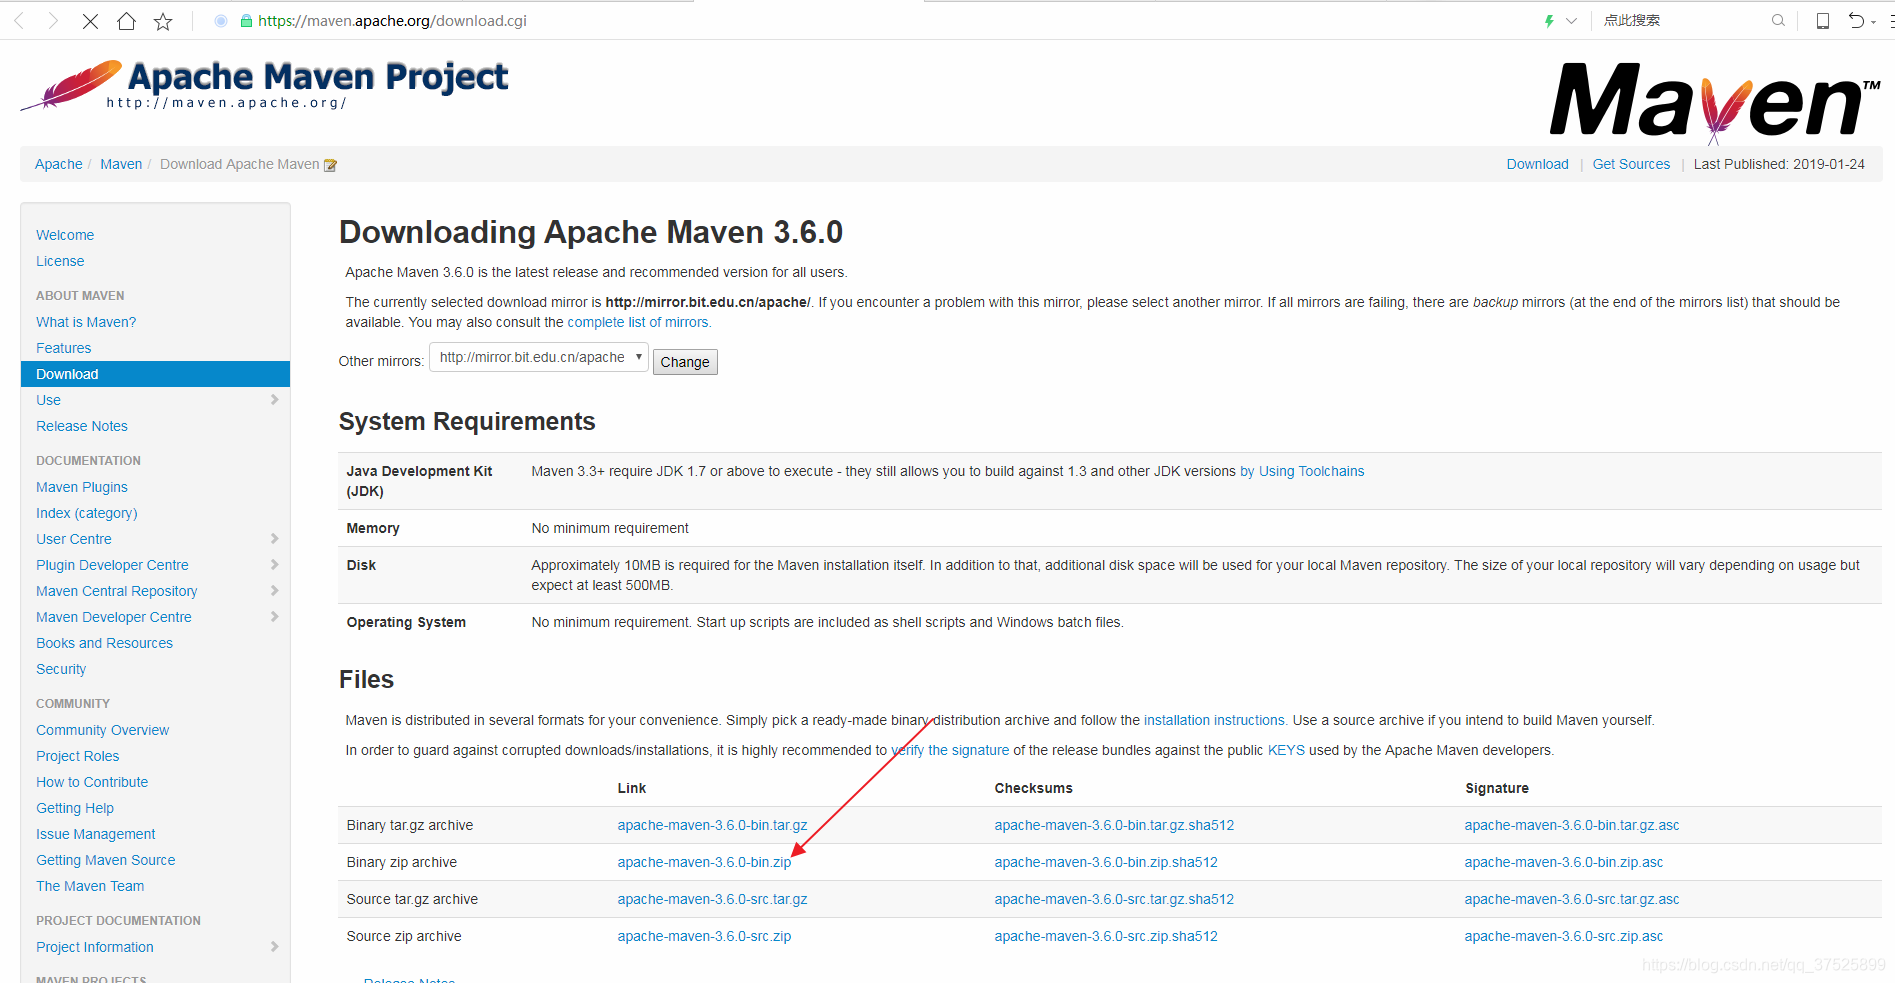Click the edit icon beside Download Apache Maven

pyautogui.click(x=330, y=165)
